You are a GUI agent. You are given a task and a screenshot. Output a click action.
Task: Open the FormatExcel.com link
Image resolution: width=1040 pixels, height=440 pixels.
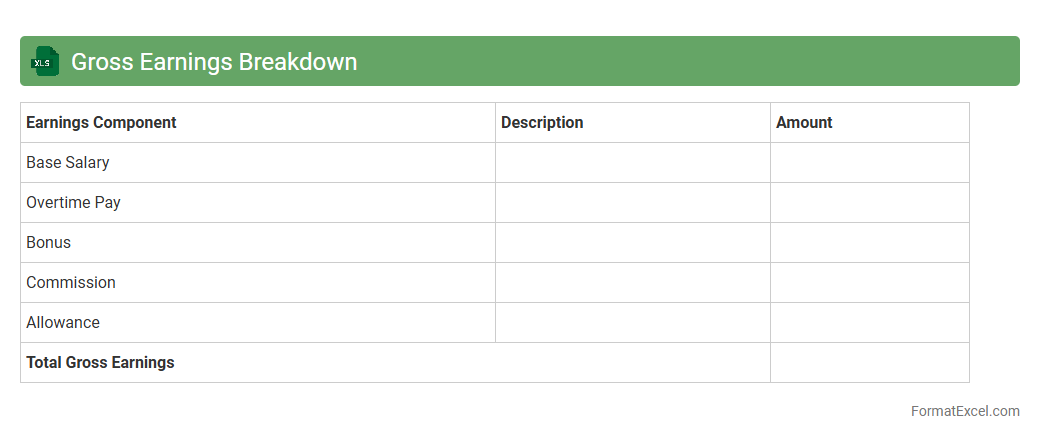[x=965, y=411]
